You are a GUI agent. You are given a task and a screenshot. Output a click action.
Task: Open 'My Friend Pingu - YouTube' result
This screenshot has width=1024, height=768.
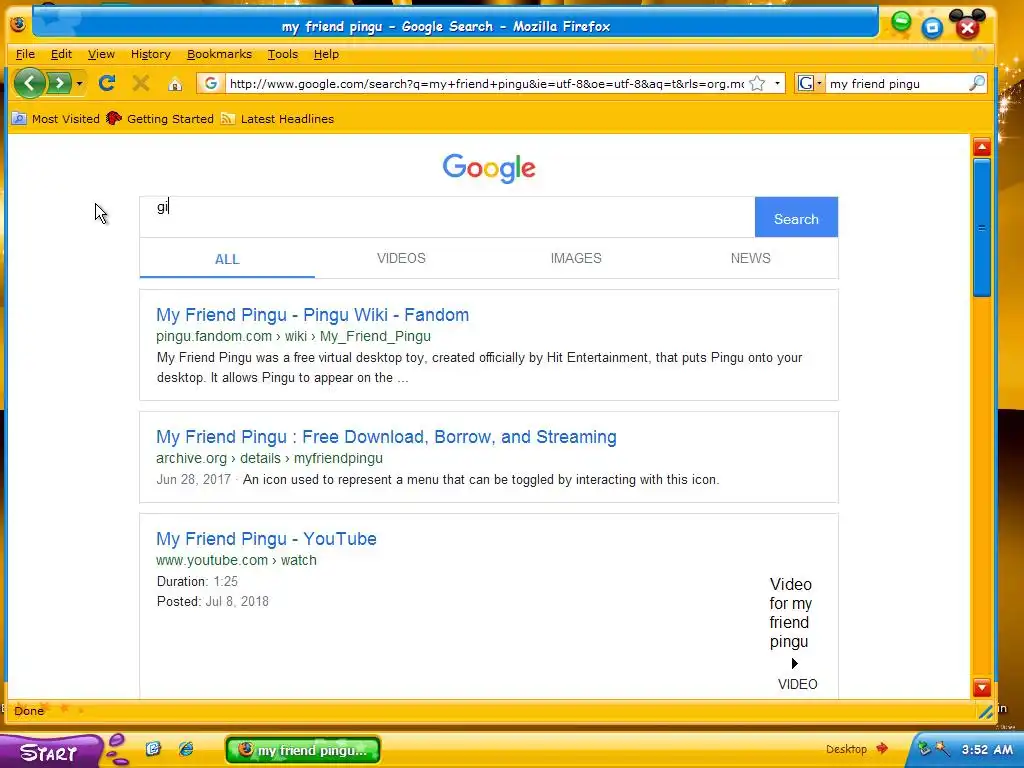click(266, 539)
